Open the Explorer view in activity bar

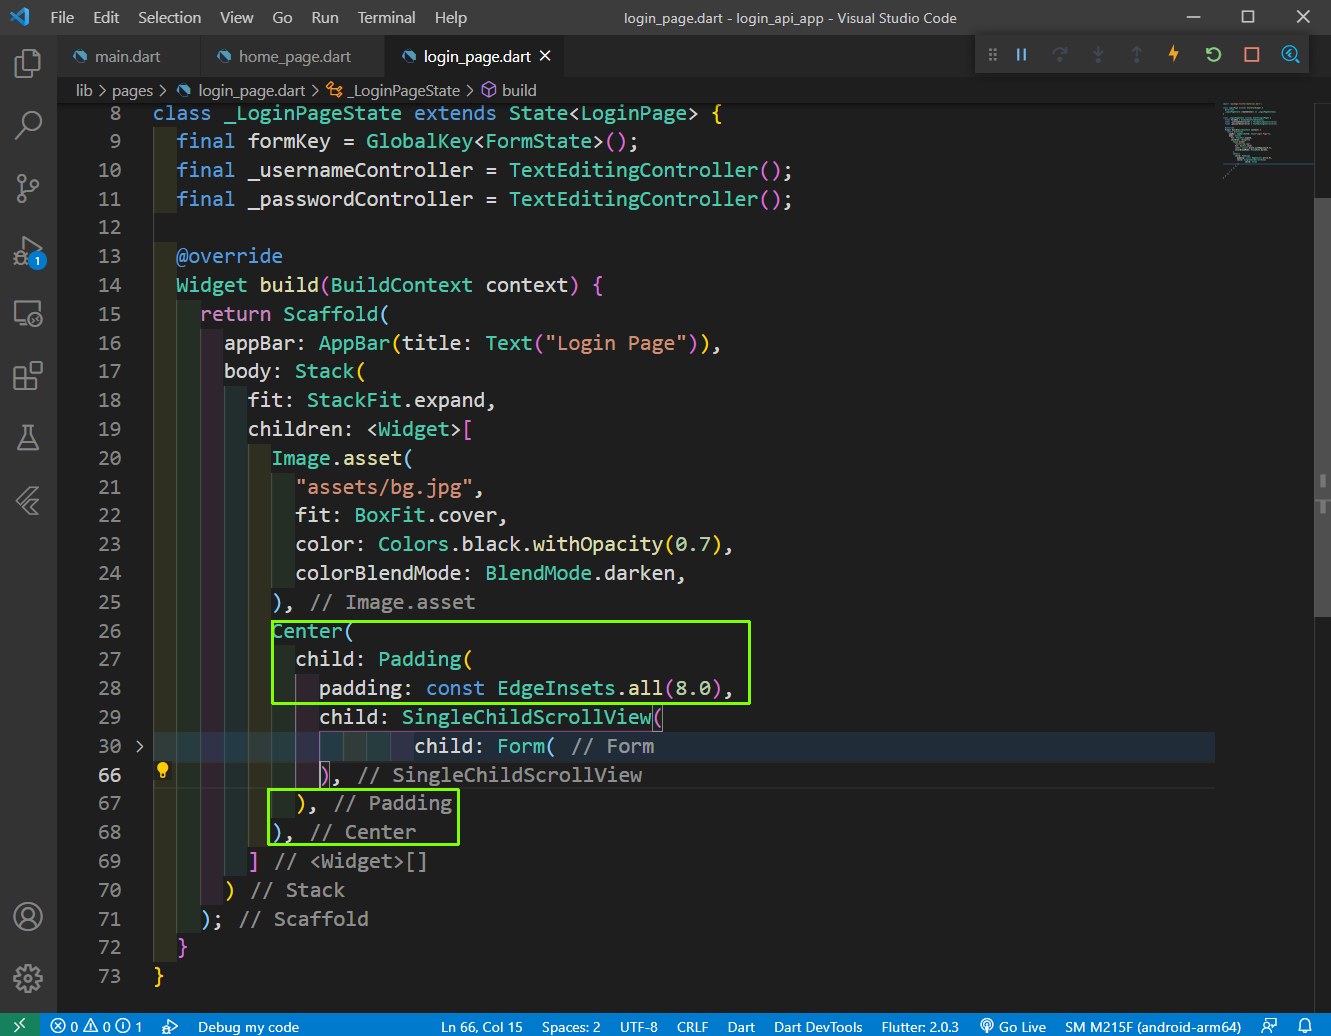(28, 64)
